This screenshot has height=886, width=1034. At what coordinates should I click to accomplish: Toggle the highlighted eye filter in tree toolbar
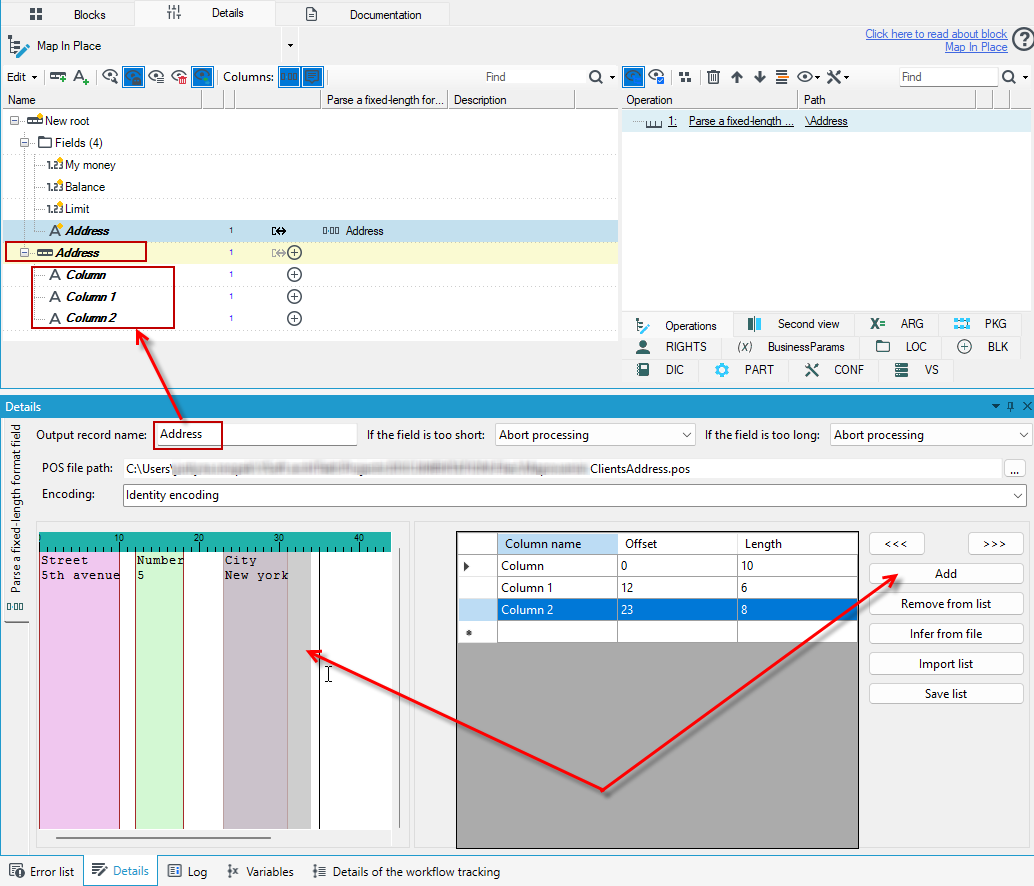[133, 77]
